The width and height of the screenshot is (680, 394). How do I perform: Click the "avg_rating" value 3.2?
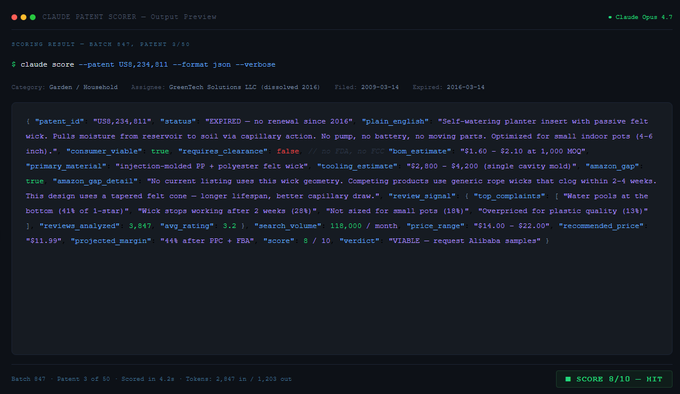point(229,226)
